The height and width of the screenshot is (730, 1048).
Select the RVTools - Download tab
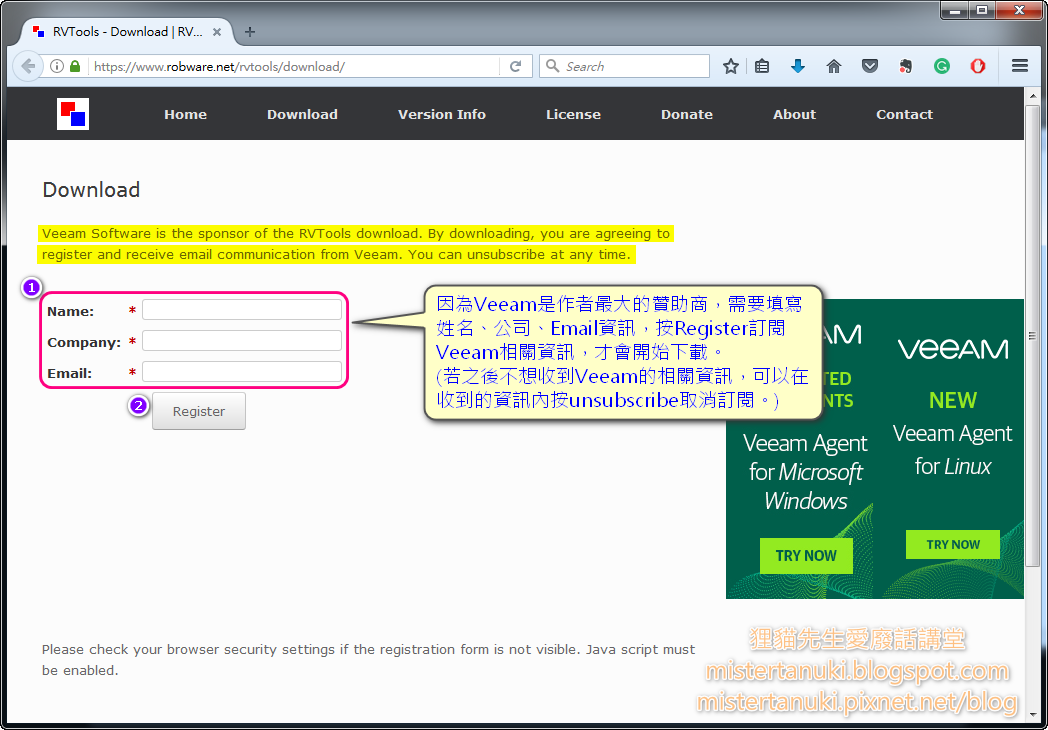(127, 31)
